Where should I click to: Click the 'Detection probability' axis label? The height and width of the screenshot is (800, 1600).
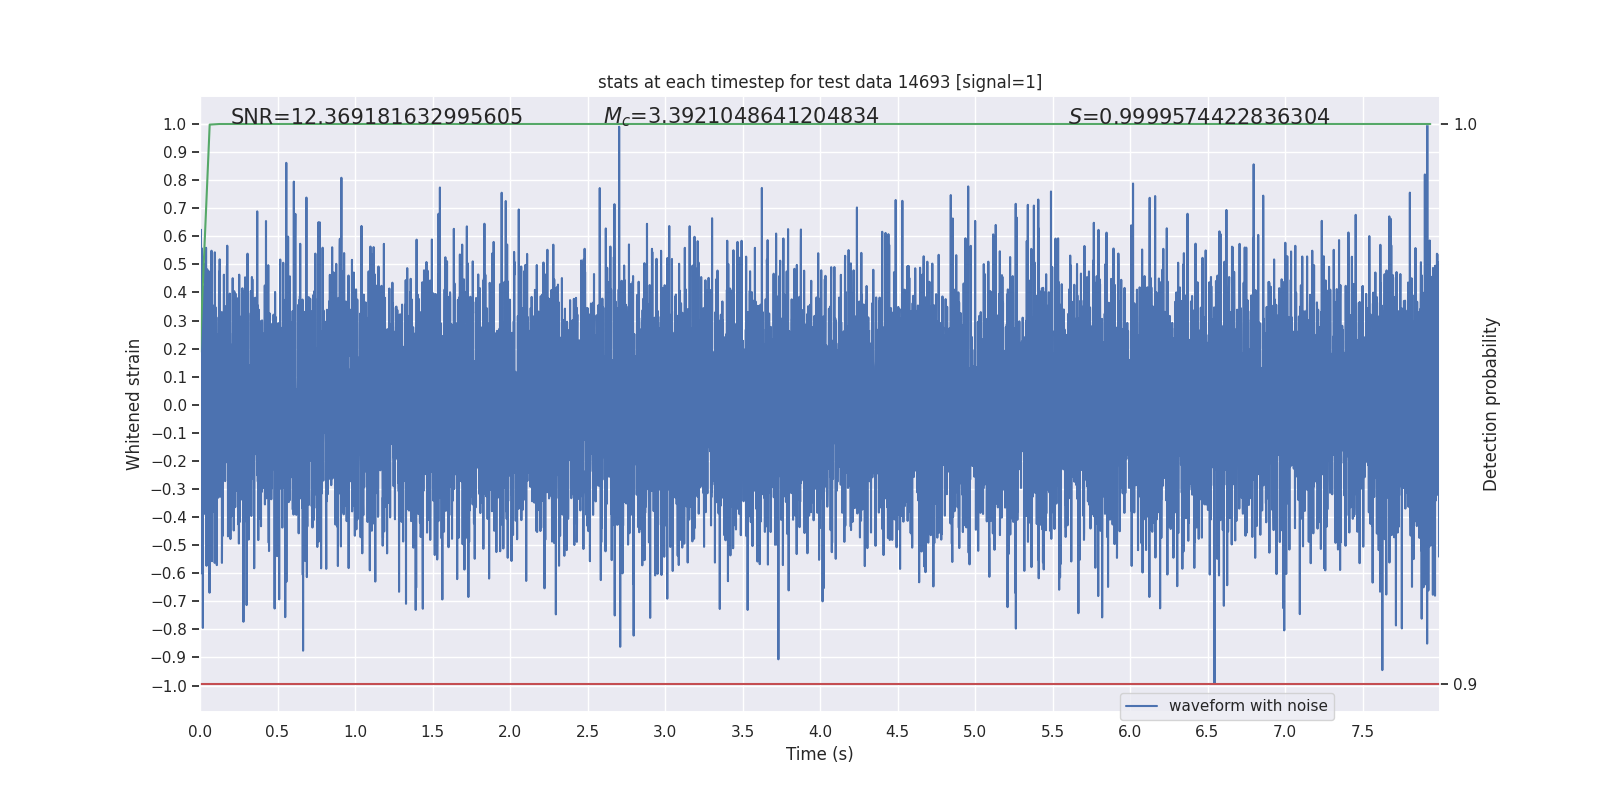(1491, 404)
